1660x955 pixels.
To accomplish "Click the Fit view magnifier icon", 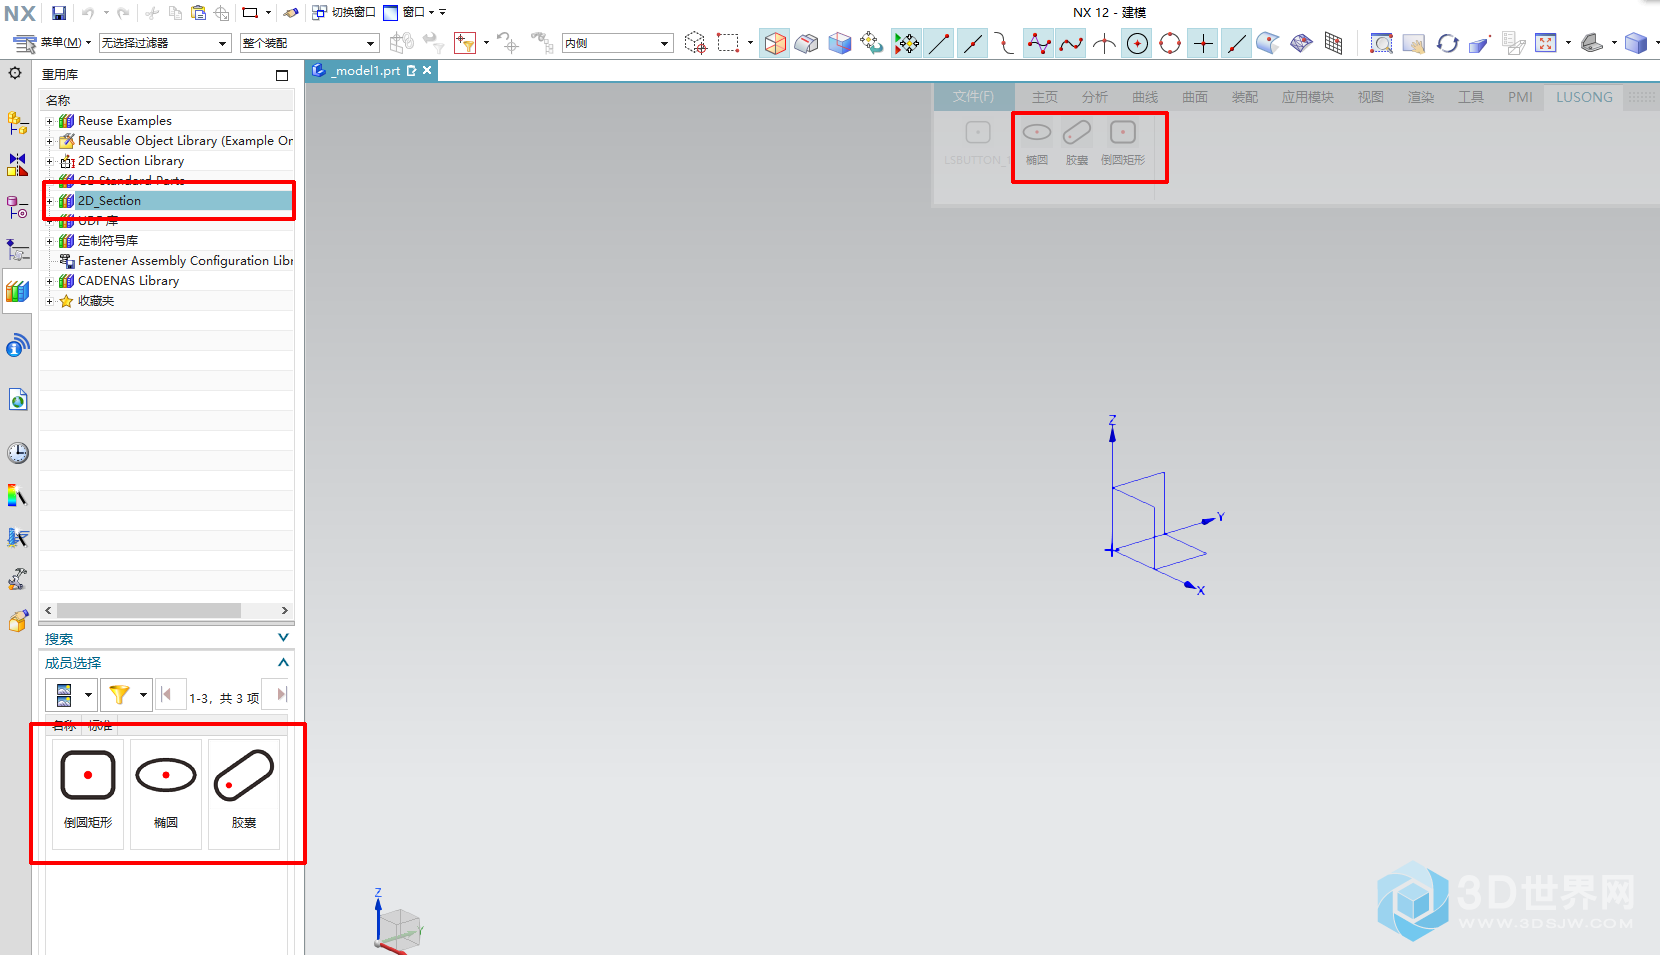I will pyautogui.click(x=1381, y=43).
